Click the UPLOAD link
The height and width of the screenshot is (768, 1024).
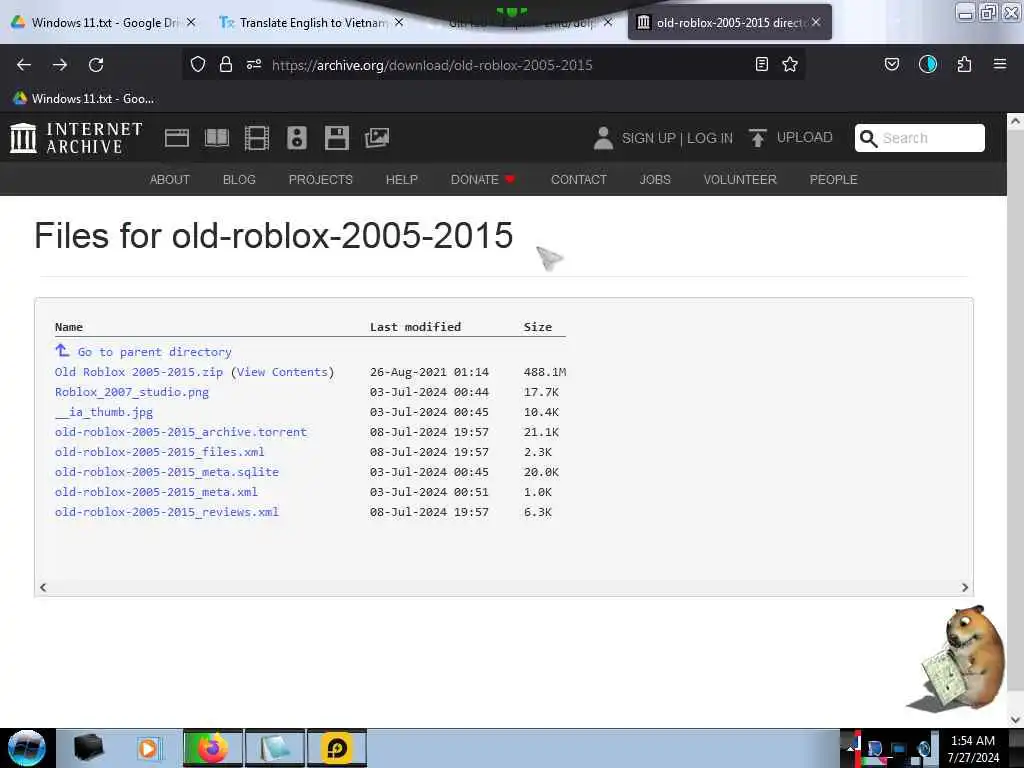[x=805, y=138]
